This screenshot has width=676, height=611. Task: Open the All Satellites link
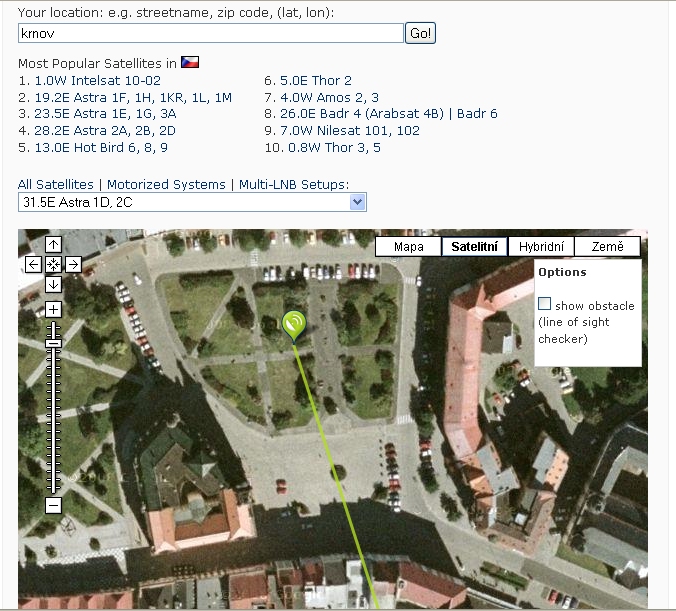point(56,185)
